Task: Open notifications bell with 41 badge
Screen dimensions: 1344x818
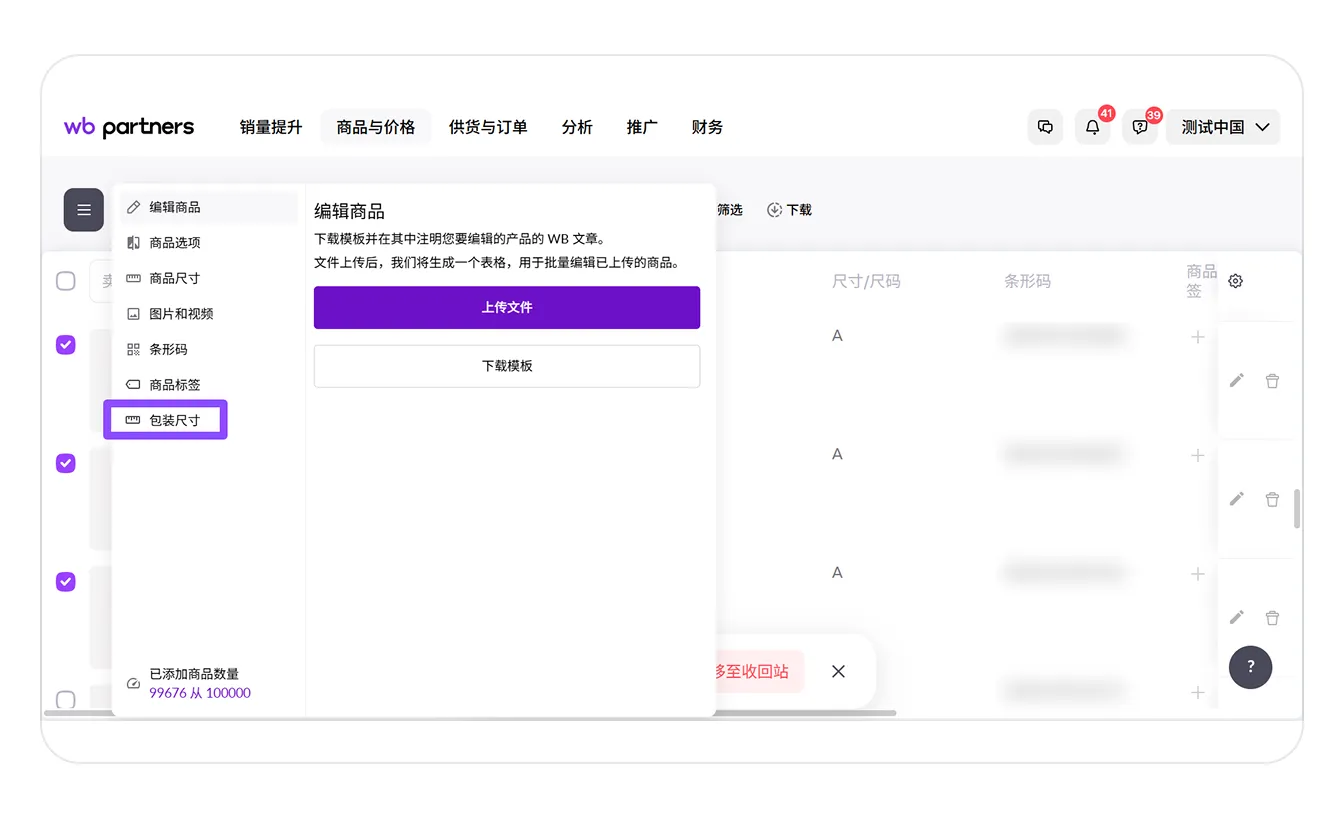Action: pos(1092,127)
